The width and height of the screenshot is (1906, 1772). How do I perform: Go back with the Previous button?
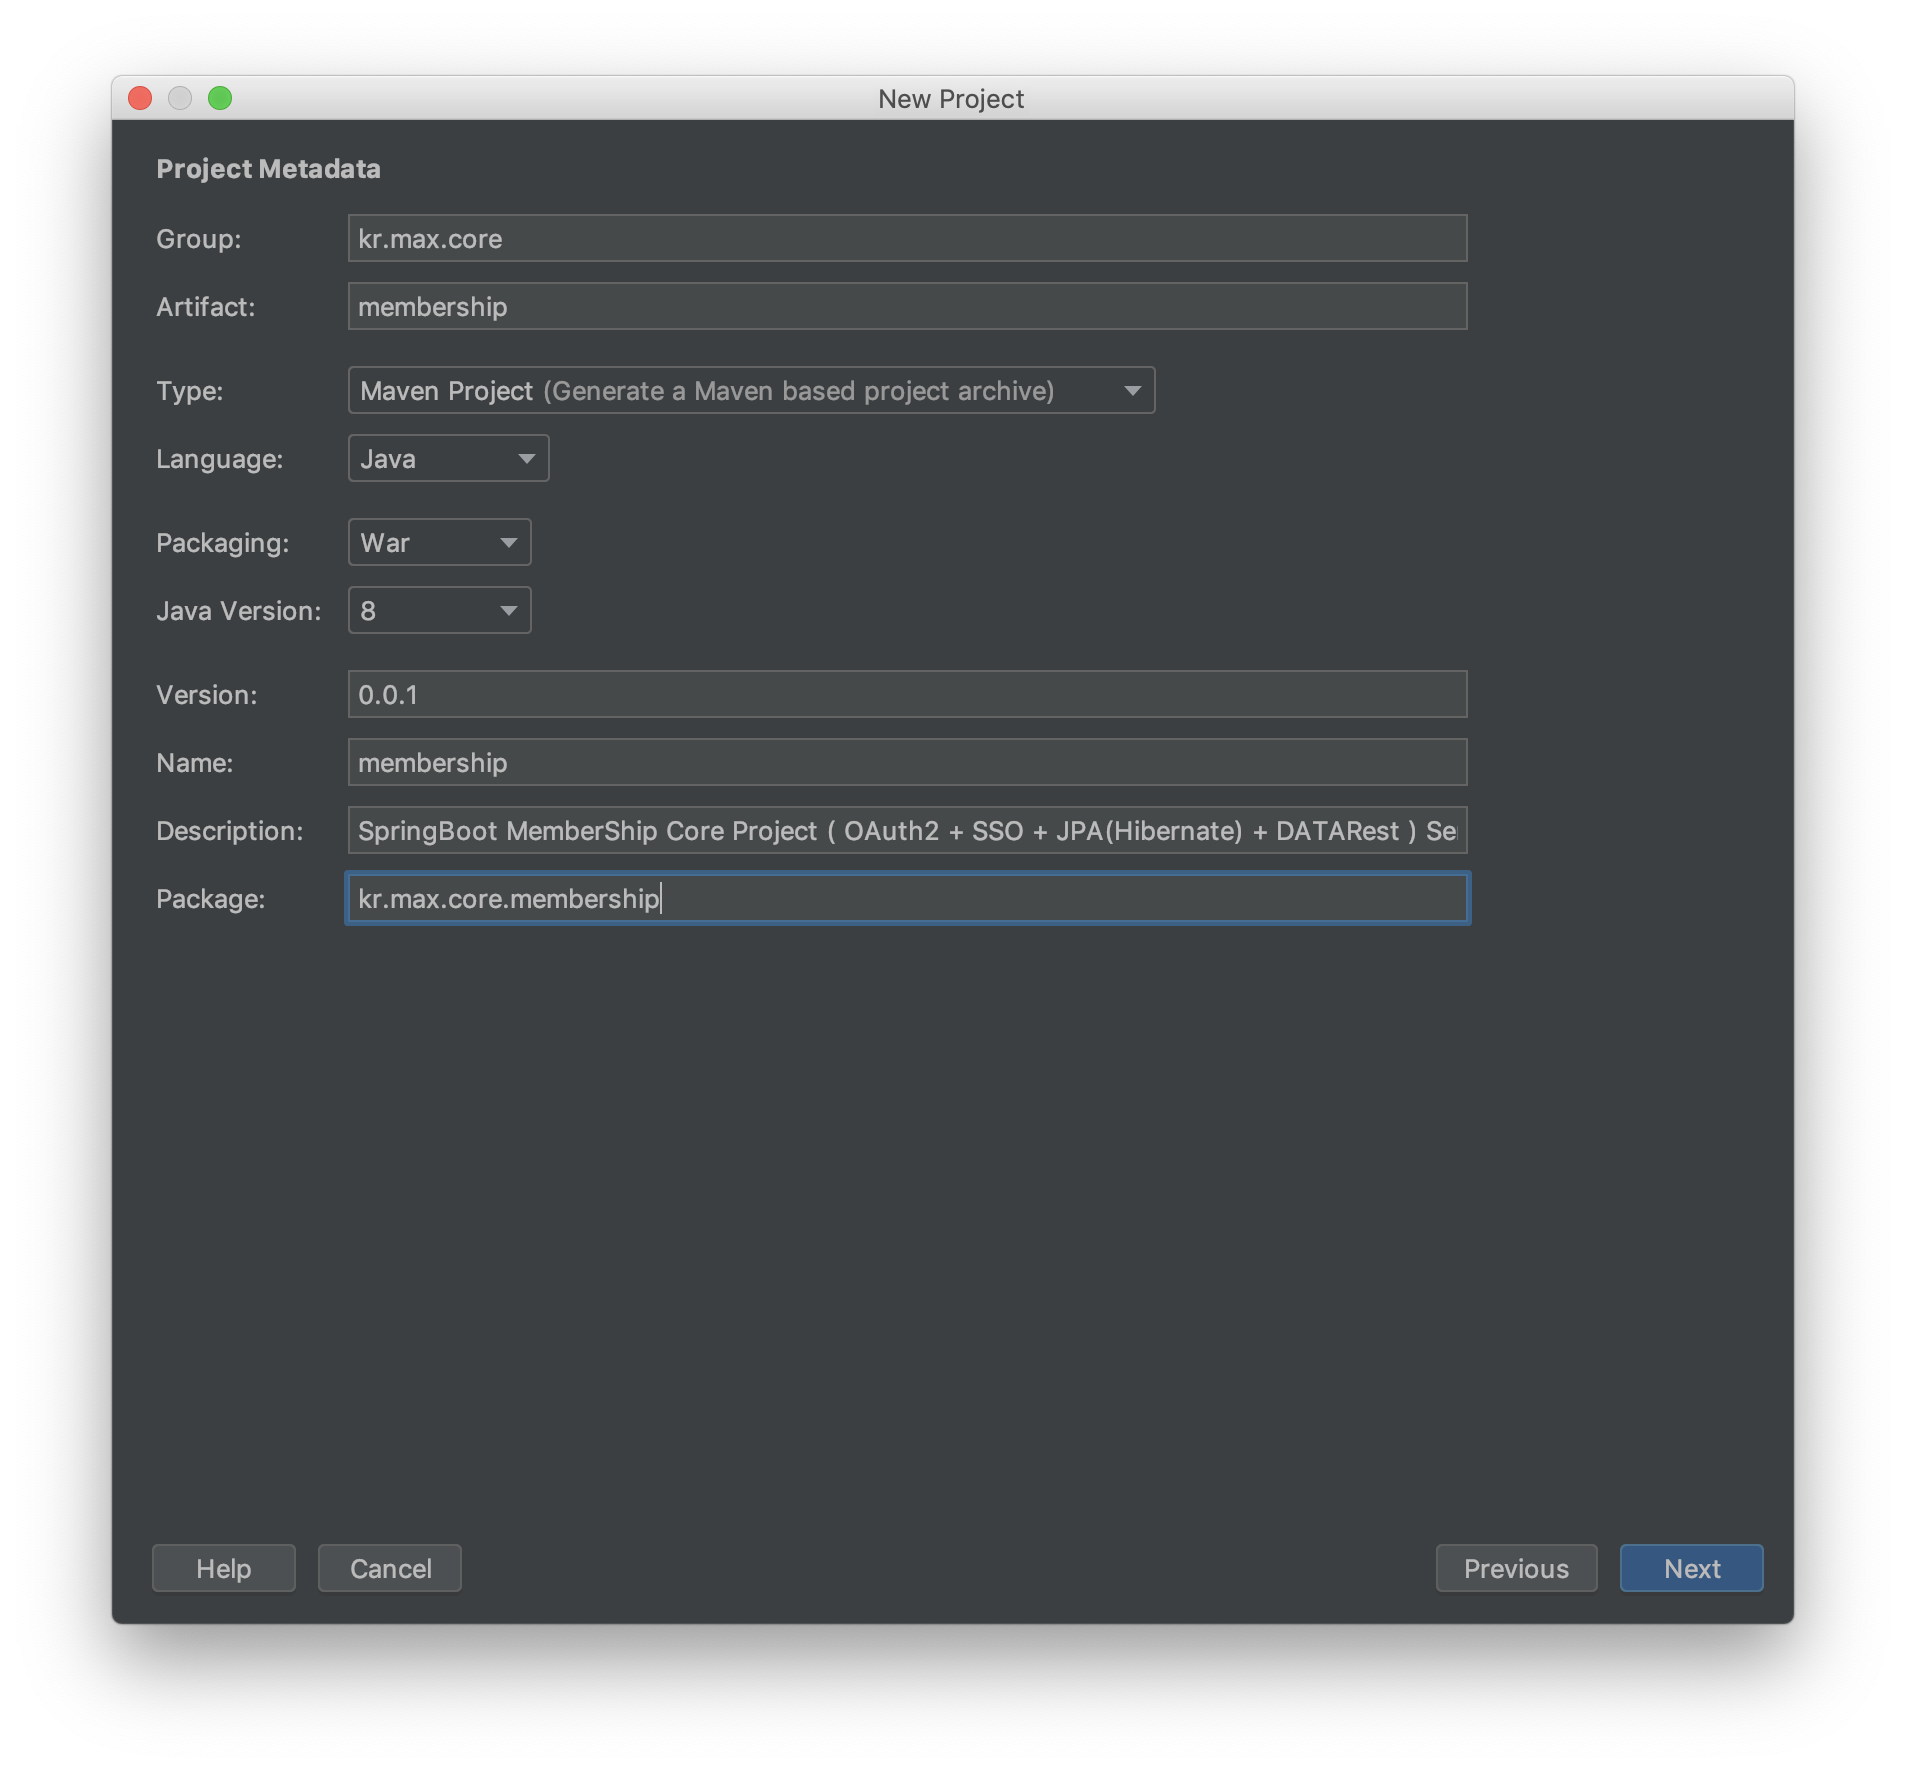[x=1516, y=1568]
